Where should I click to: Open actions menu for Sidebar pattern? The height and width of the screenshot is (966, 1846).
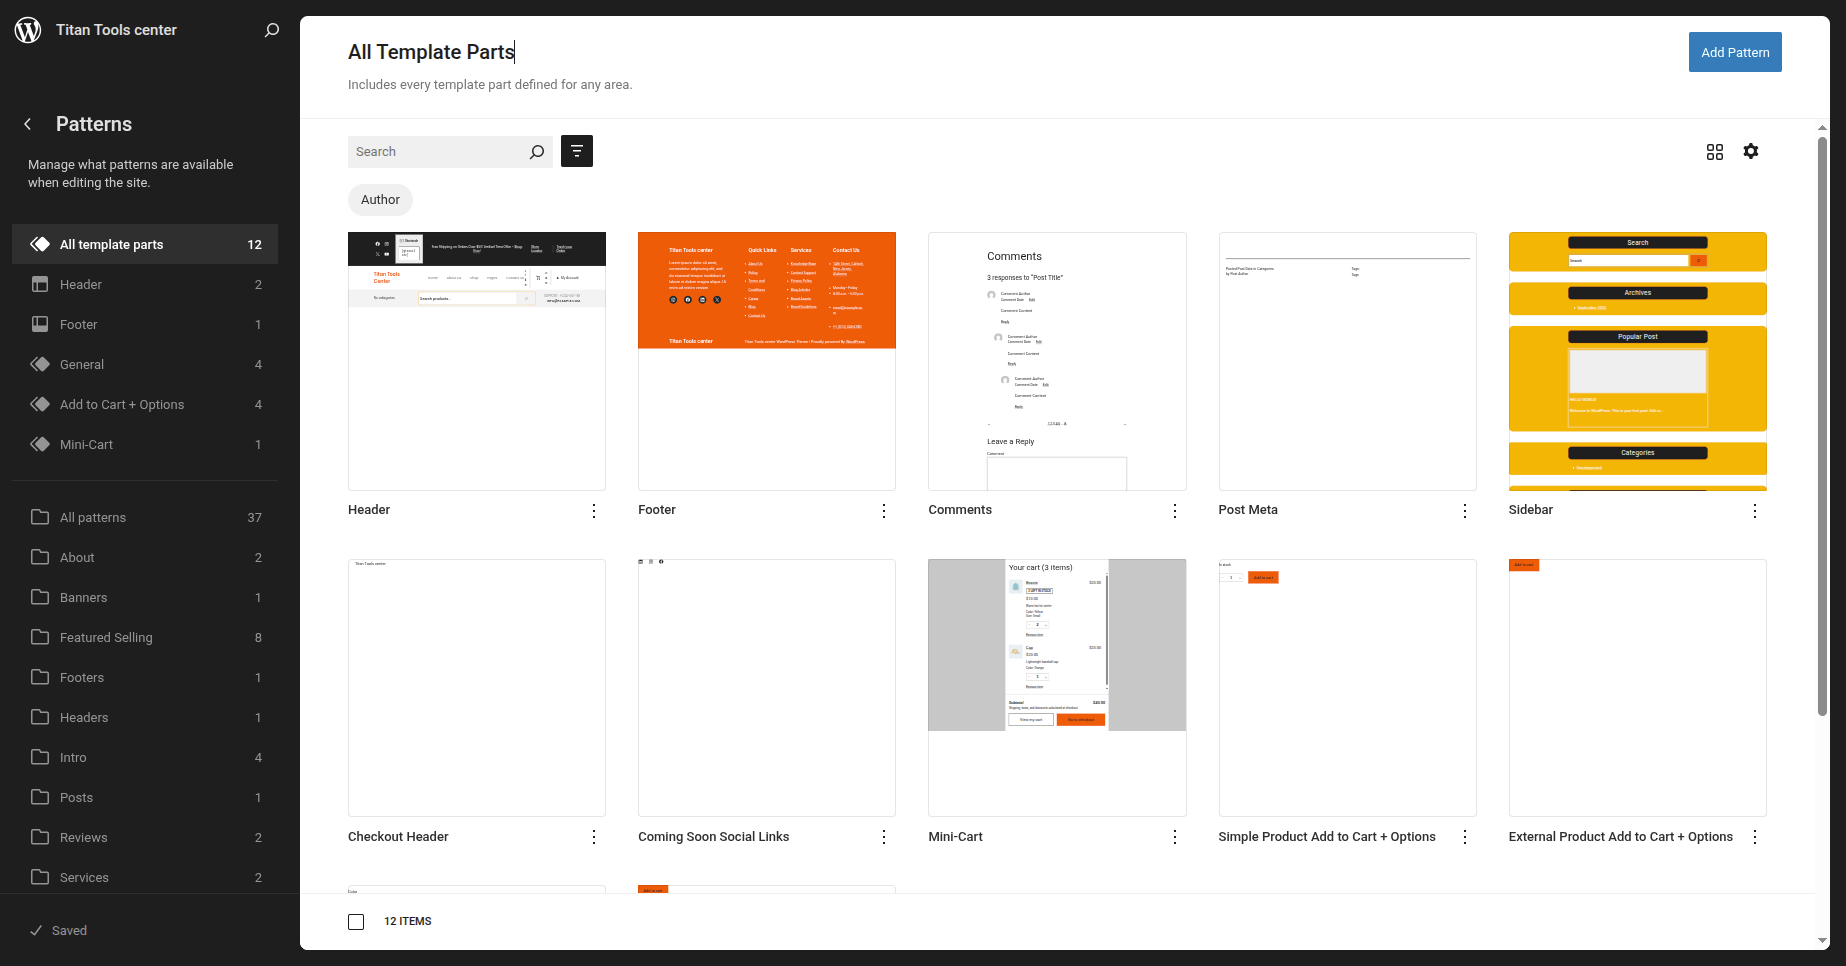pos(1754,510)
